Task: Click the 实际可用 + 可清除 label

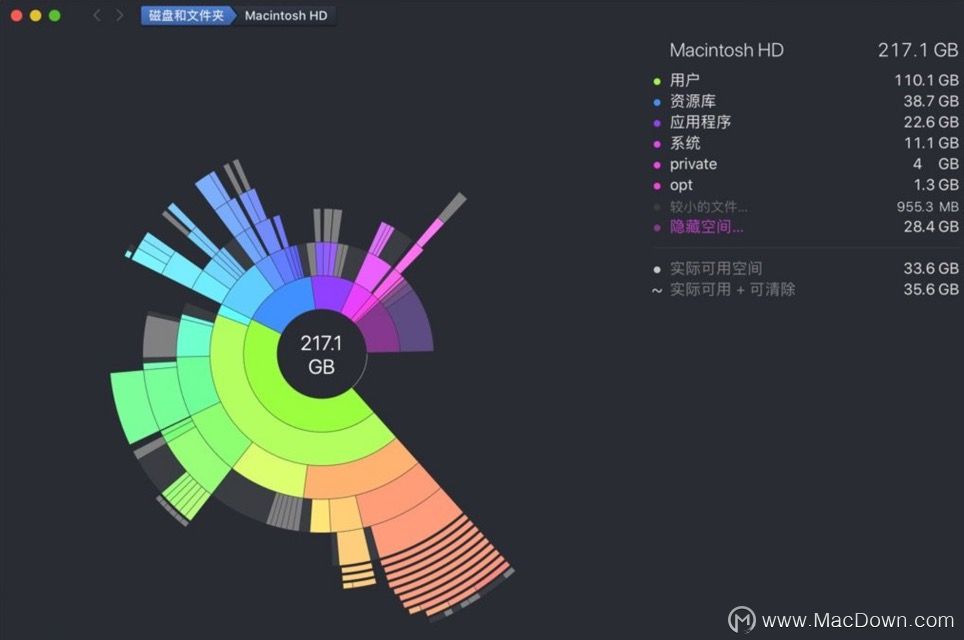Action: pyautogui.click(x=732, y=289)
